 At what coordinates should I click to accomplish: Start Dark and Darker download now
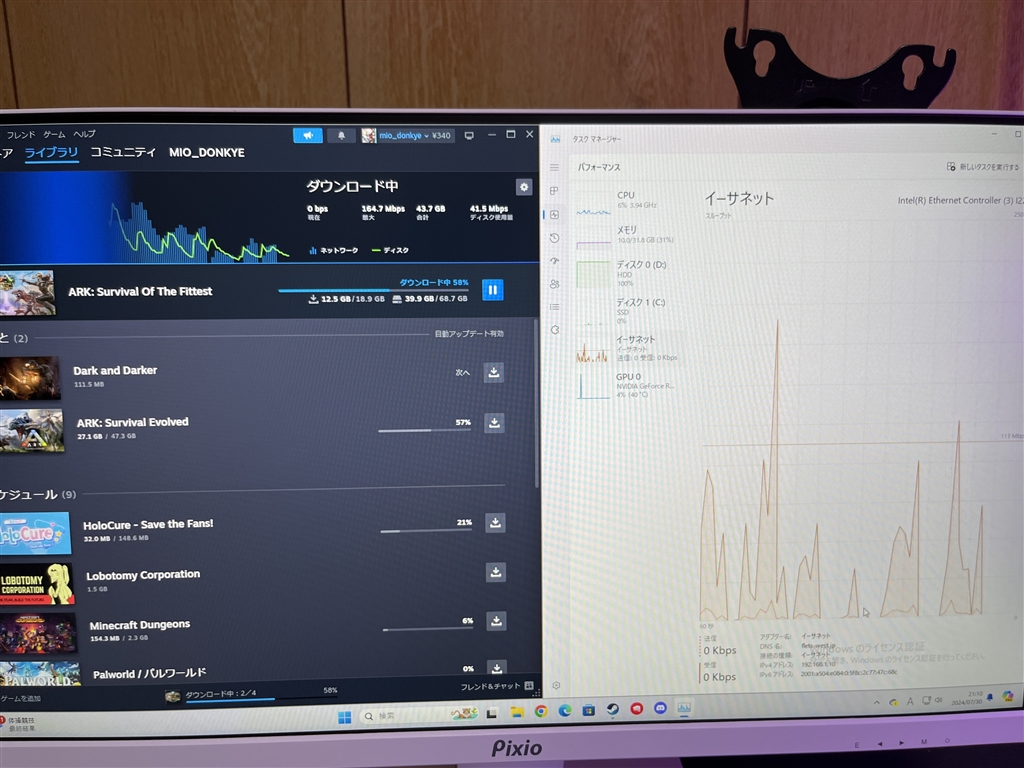(494, 372)
